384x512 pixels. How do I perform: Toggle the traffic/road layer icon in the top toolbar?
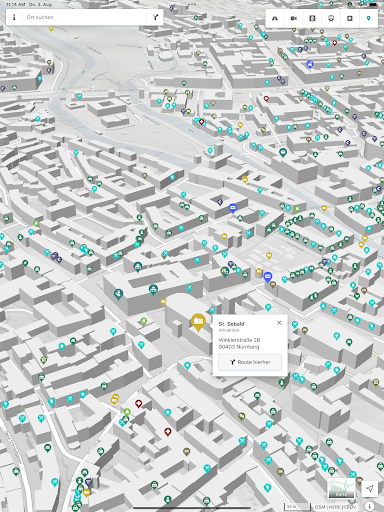coord(275,18)
